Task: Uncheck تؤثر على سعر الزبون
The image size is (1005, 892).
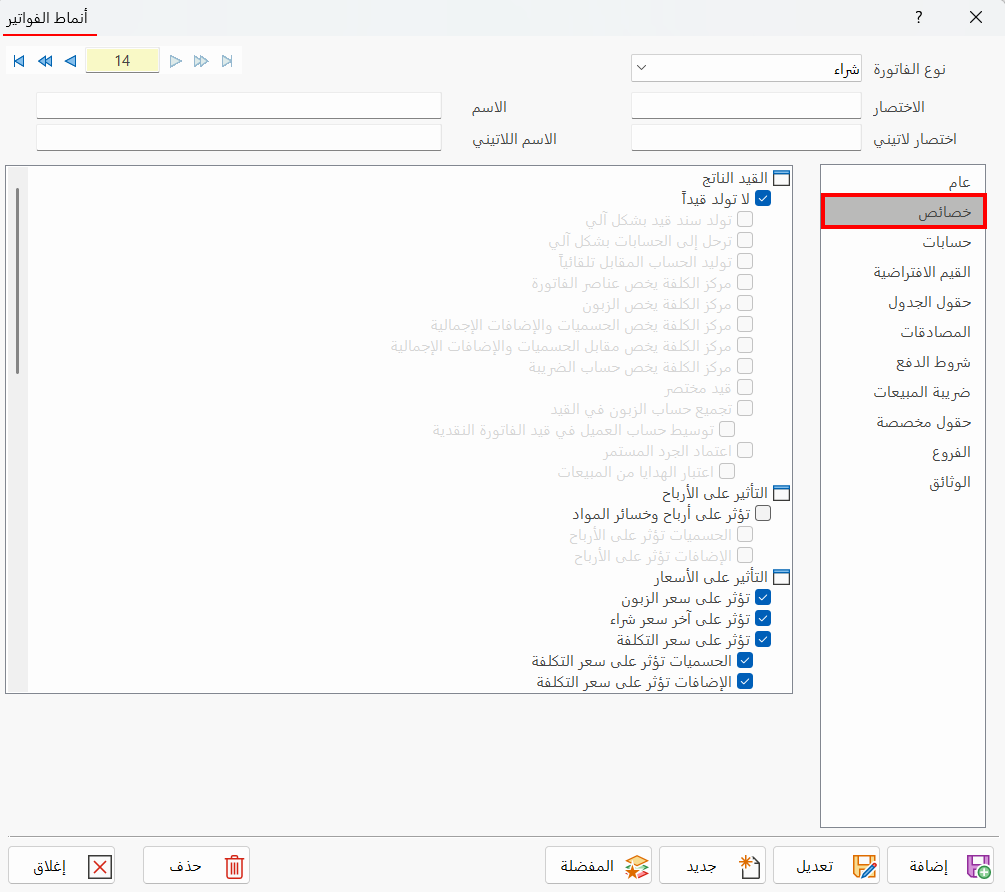Action: pos(763,597)
